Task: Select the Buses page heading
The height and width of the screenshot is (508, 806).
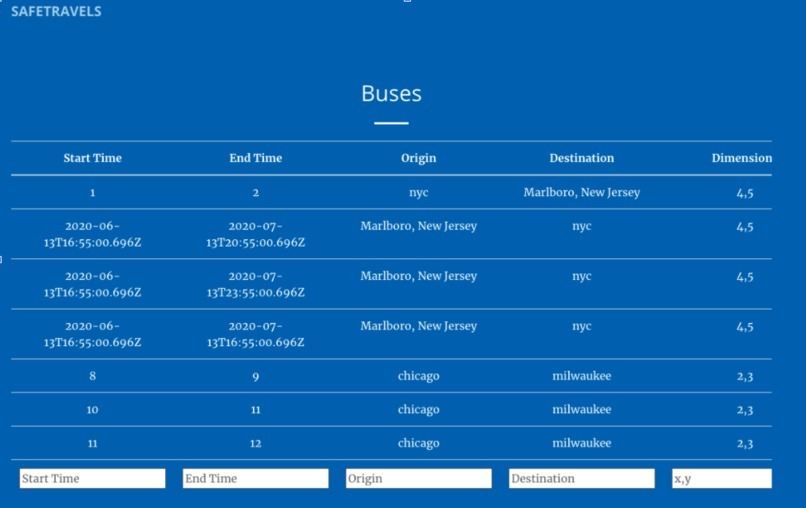Action: click(x=391, y=94)
